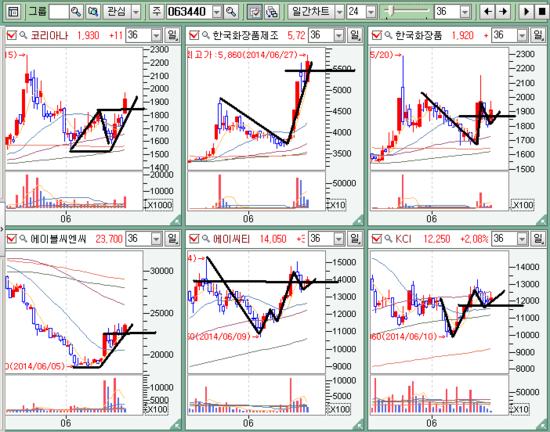Image resolution: width=550 pixels, height=432 pixels.
Task: Maximize the 한국화장품 chart corner icon
Action: [x=541, y=221]
